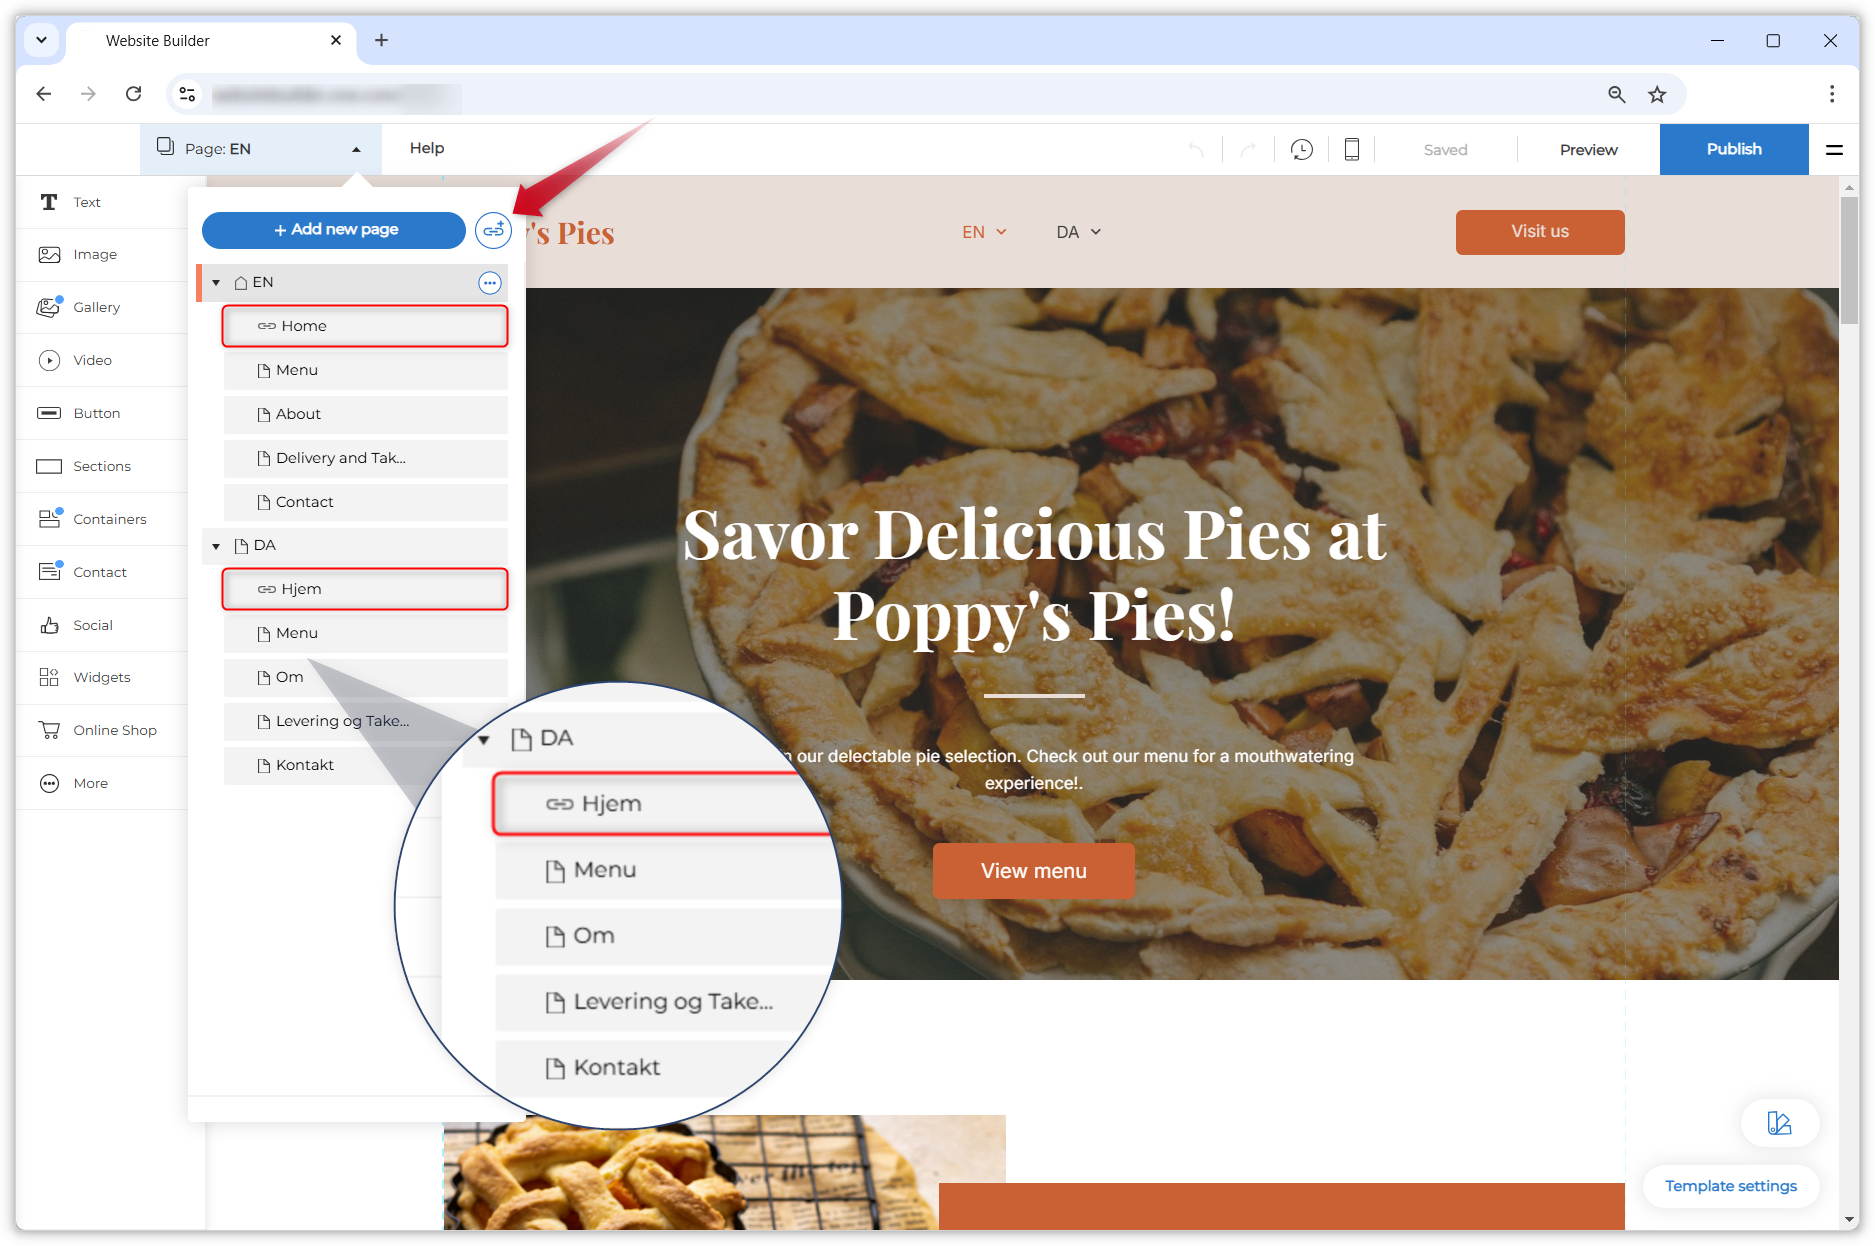The width and height of the screenshot is (1875, 1246).
Task: Open the Online Shop panel
Action: 114,730
